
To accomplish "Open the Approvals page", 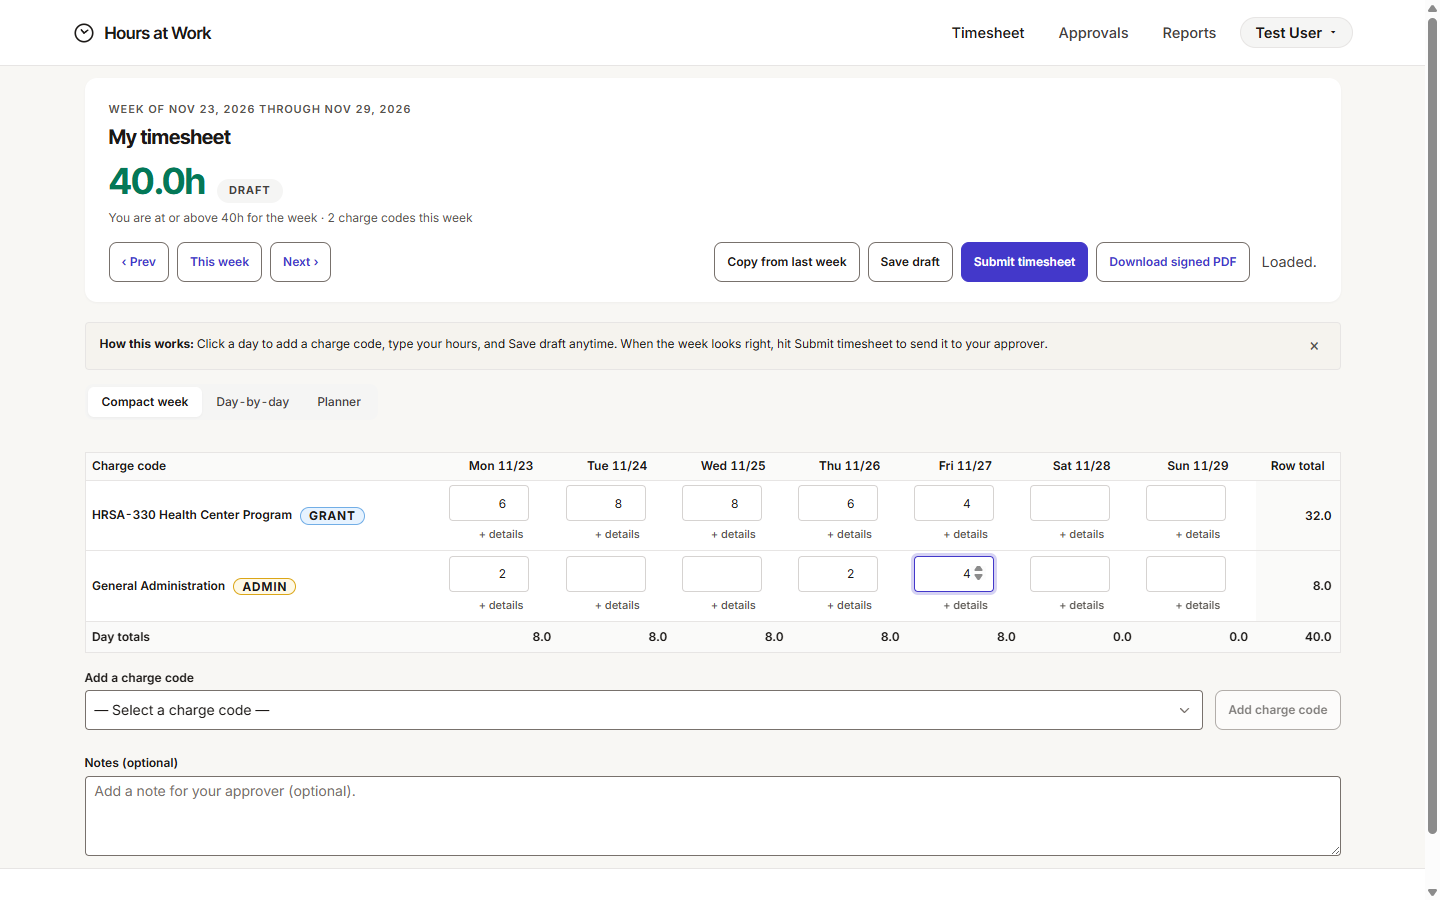I will pyautogui.click(x=1093, y=33).
